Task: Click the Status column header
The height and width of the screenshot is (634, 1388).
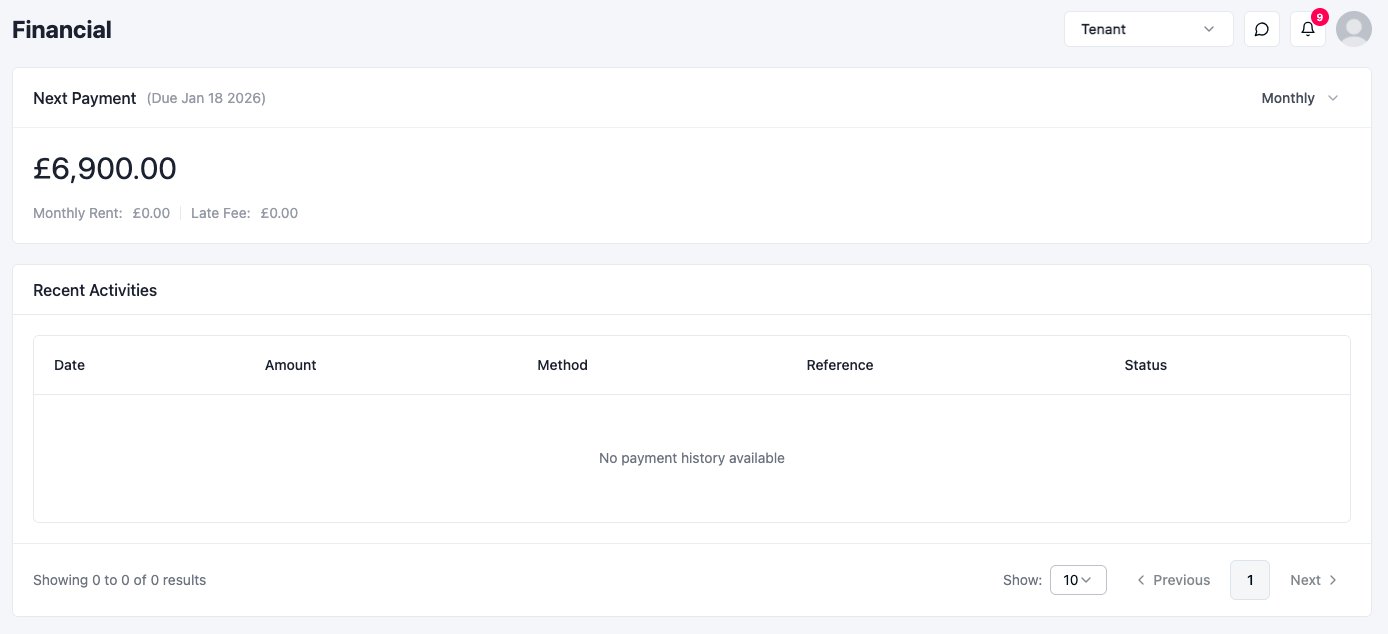Action: coord(1145,365)
